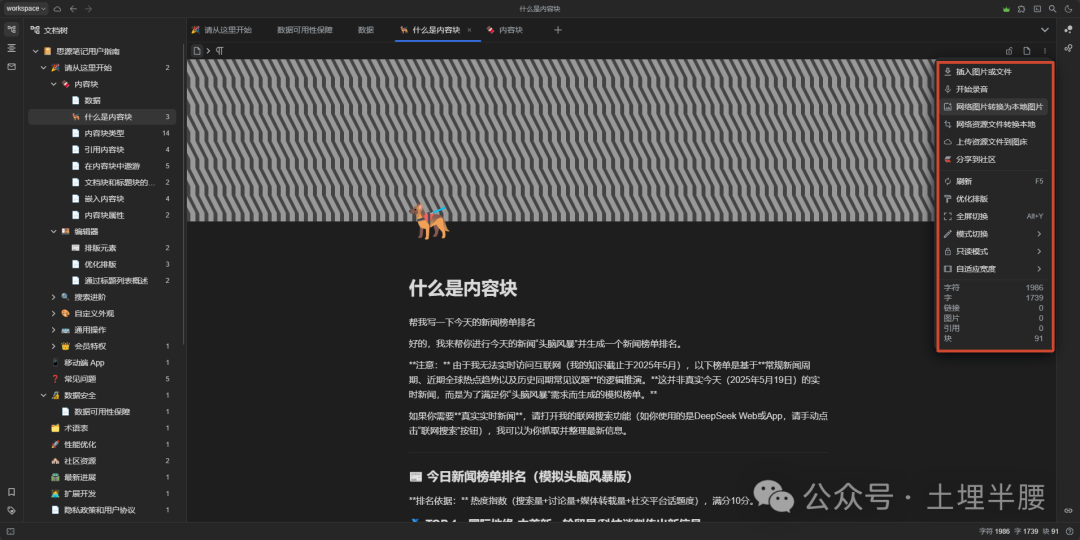Viewport: 1080px width, 540px height.
Task: Select 网络图片转换为本地图片
Action: 995,107
